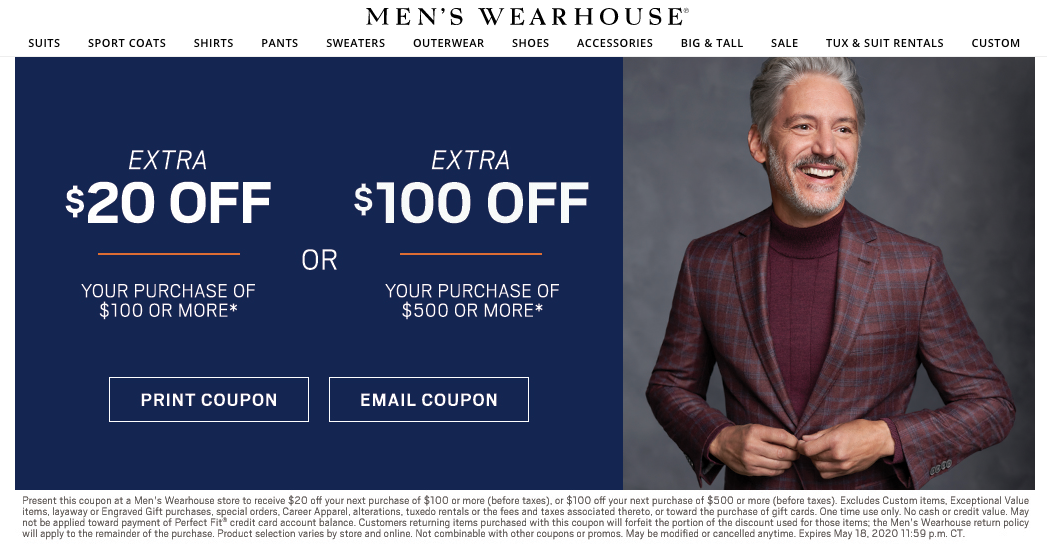Open Tux & Suit Rentals

point(885,43)
